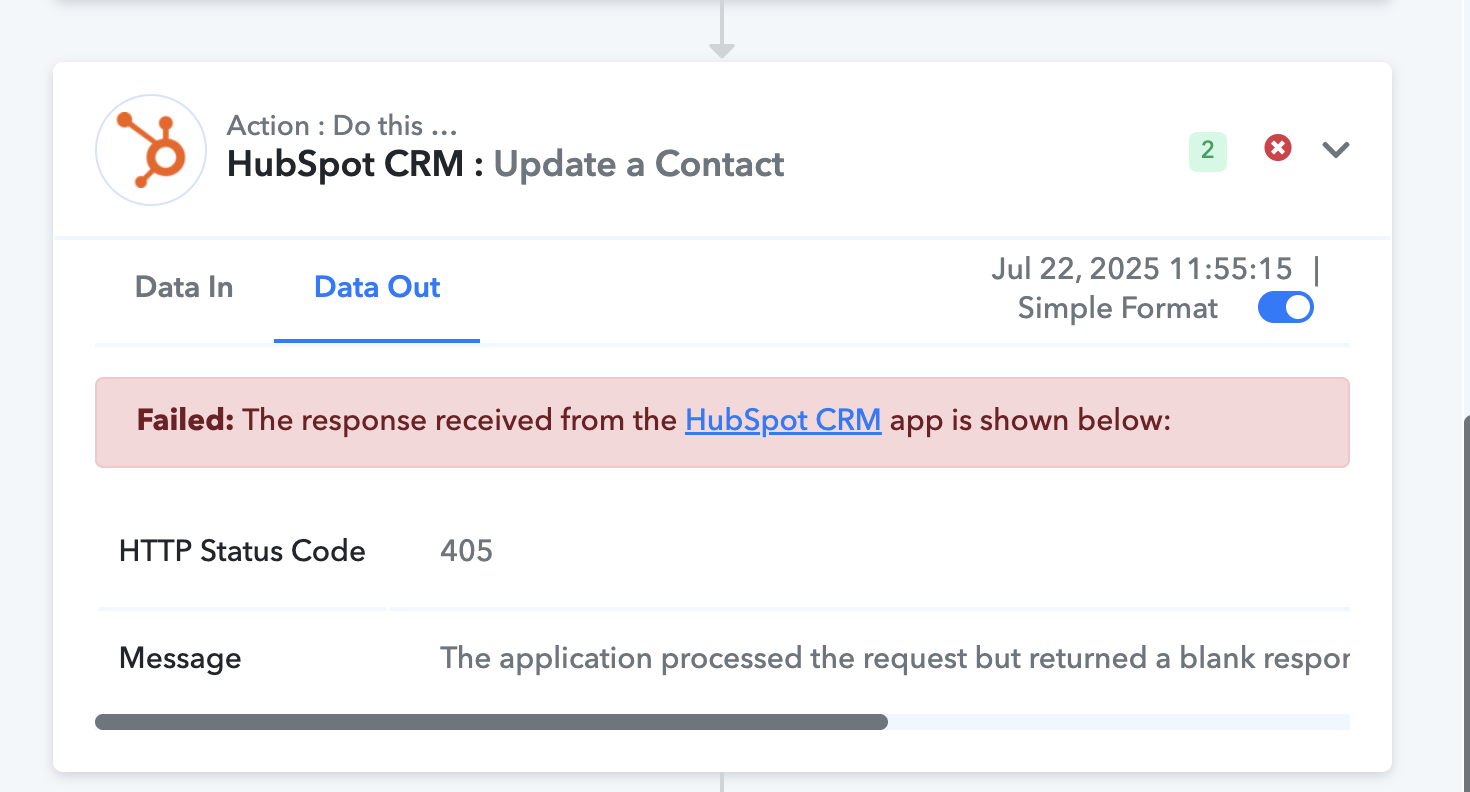Select the Data Out tab
This screenshot has width=1470, height=792.
pos(377,288)
